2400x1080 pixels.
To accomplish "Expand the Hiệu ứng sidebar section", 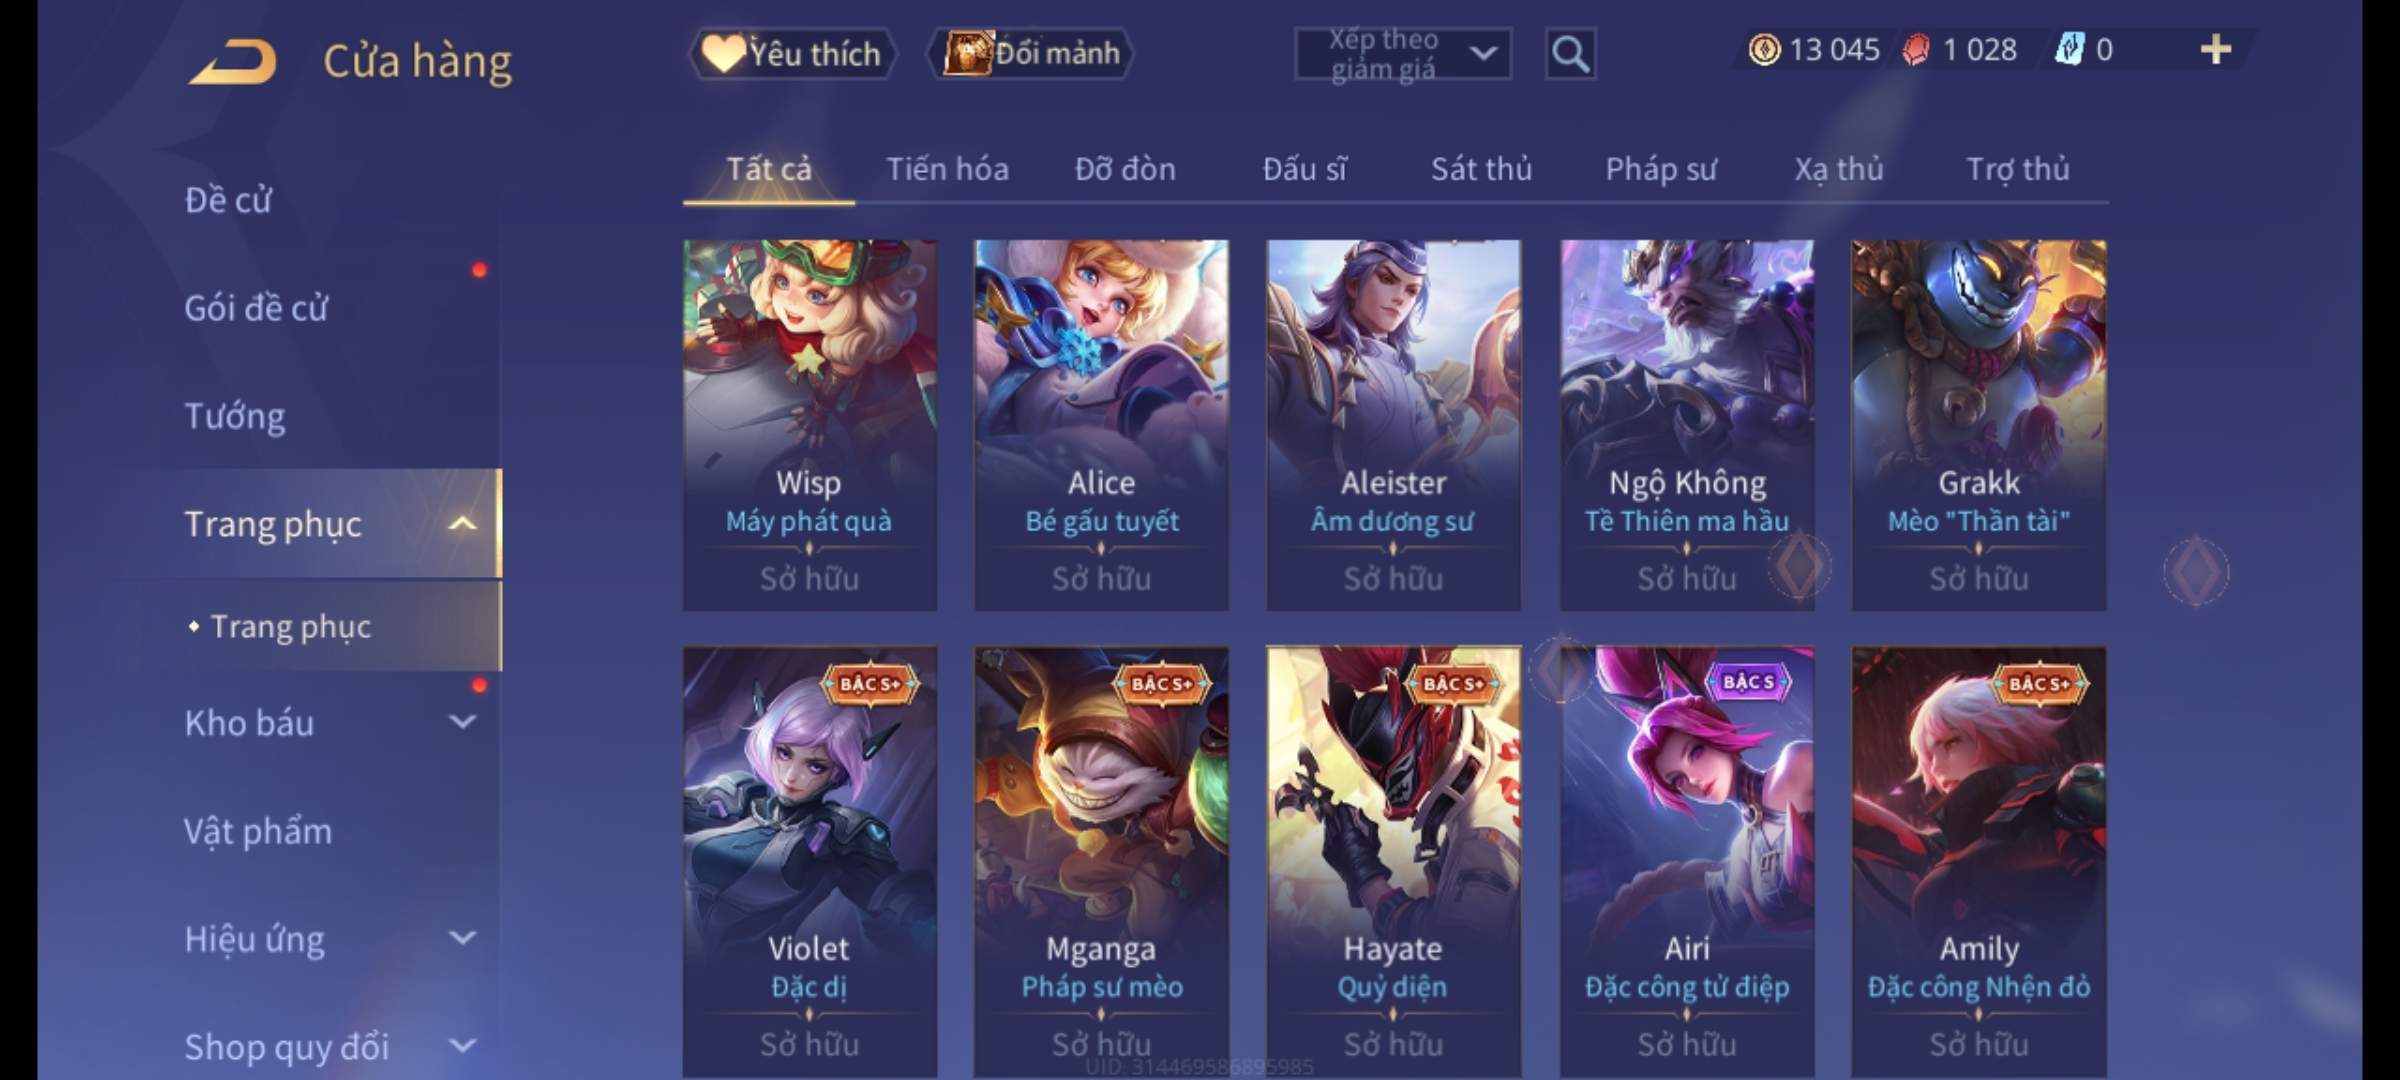I will 462,938.
